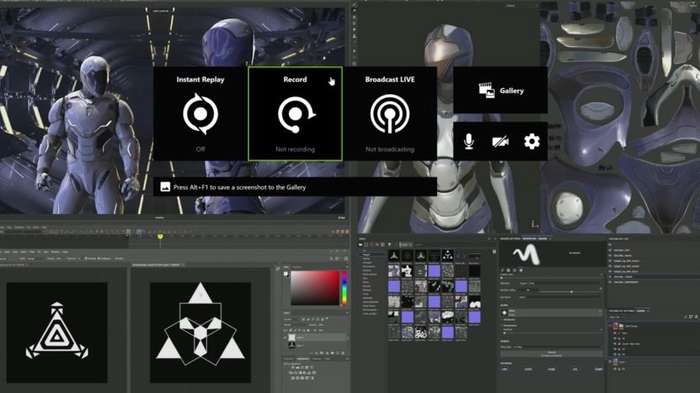
Task: Adjust the brush slider handle in Properties
Action: (x=571, y=292)
